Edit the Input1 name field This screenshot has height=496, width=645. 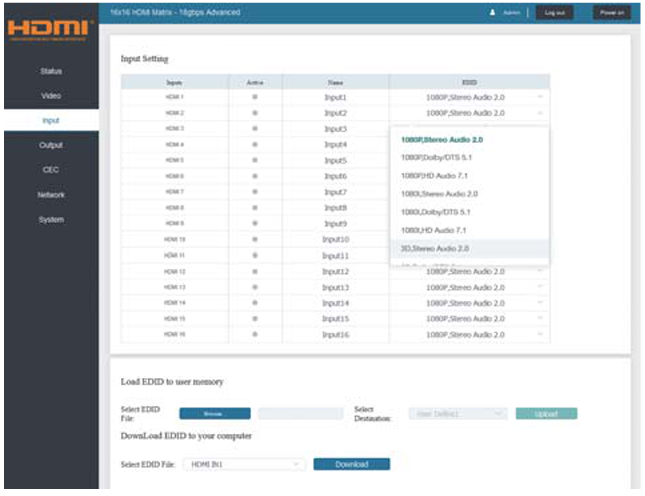(x=336, y=97)
